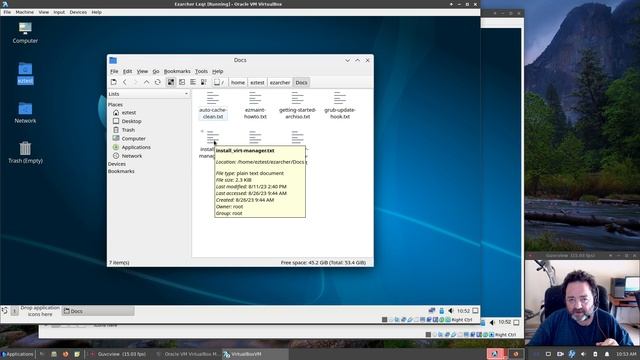Switch to compact list view mode

tap(193, 82)
